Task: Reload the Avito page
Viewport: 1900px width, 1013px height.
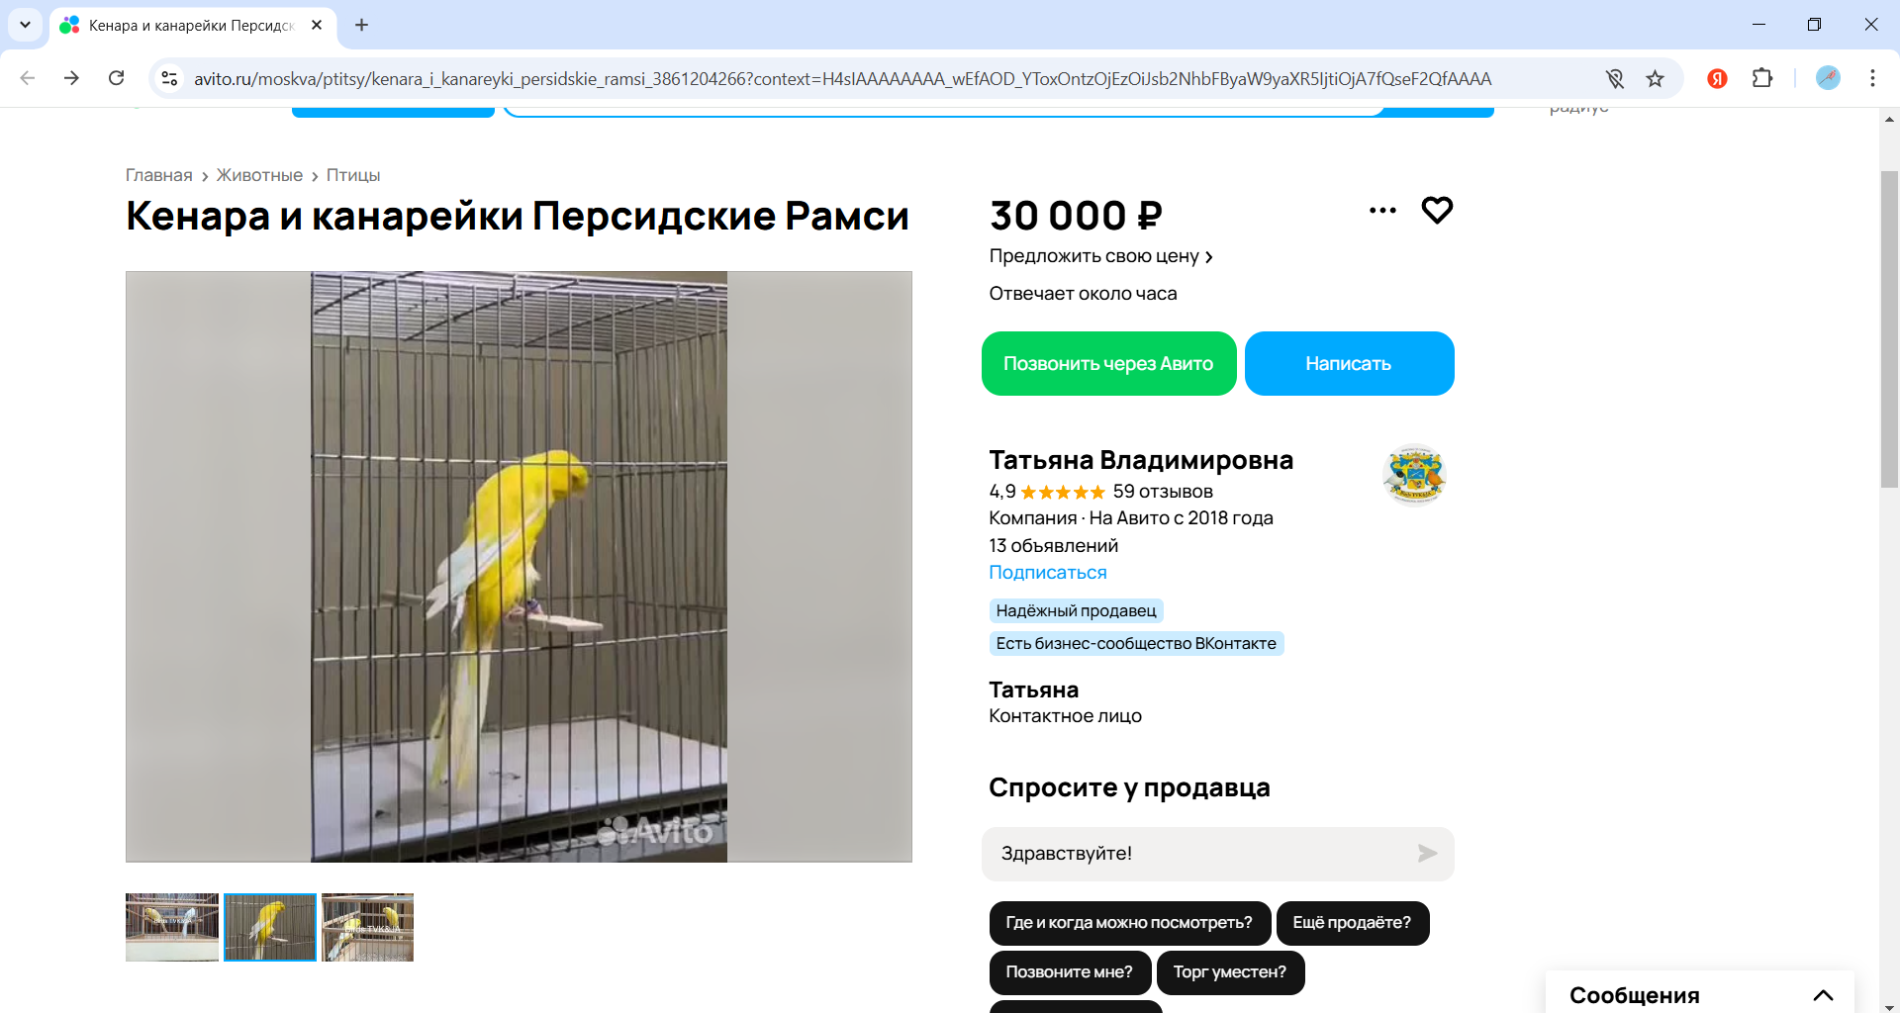Action: coord(116,78)
